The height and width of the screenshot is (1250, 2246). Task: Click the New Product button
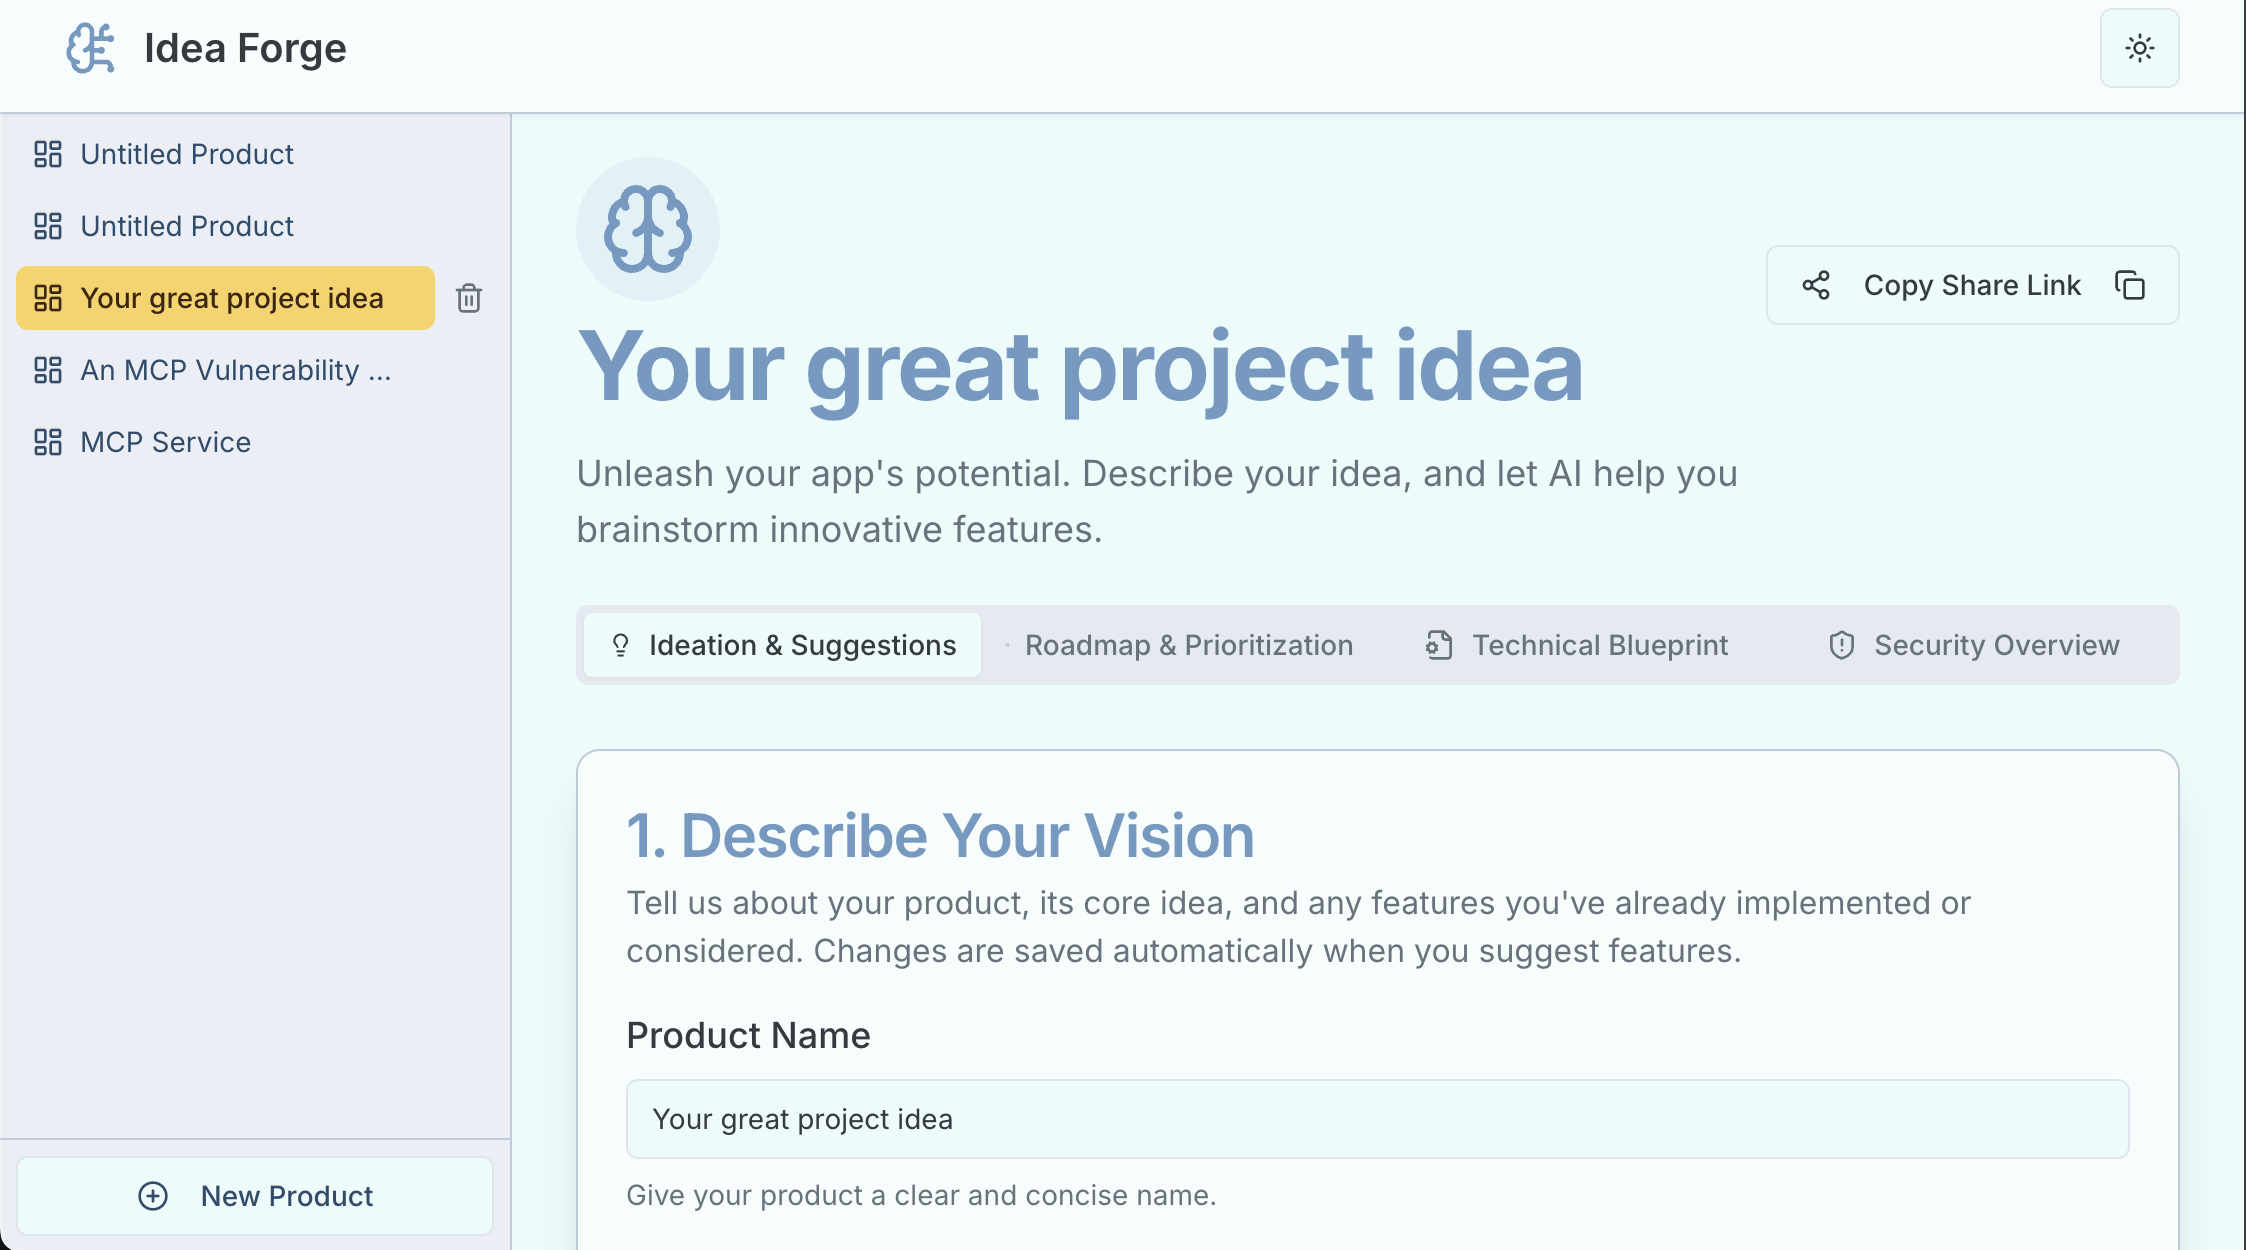click(x=256, y=1196)
